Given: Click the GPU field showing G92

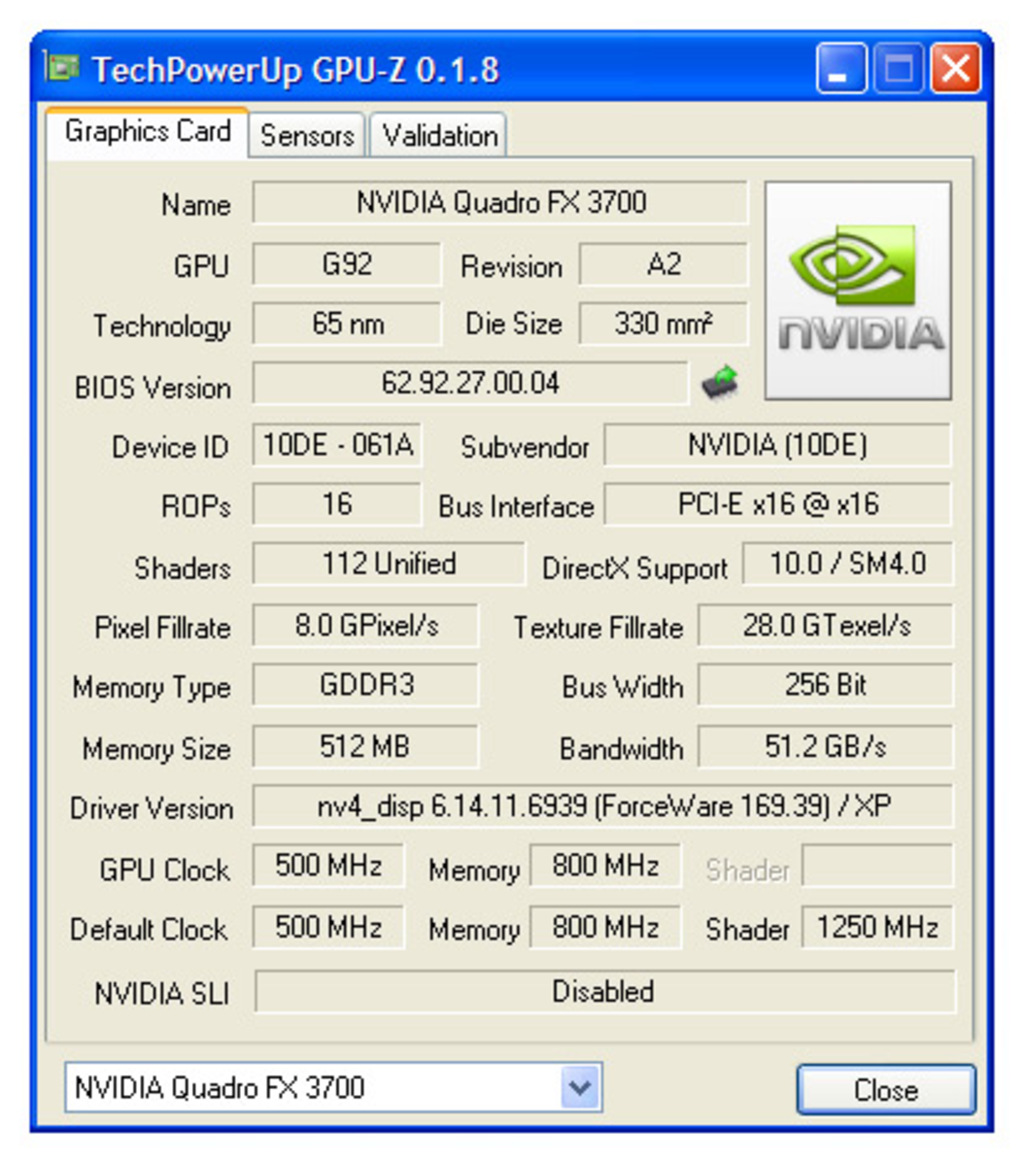Looking at the screenshot, I should coord(346,264).
